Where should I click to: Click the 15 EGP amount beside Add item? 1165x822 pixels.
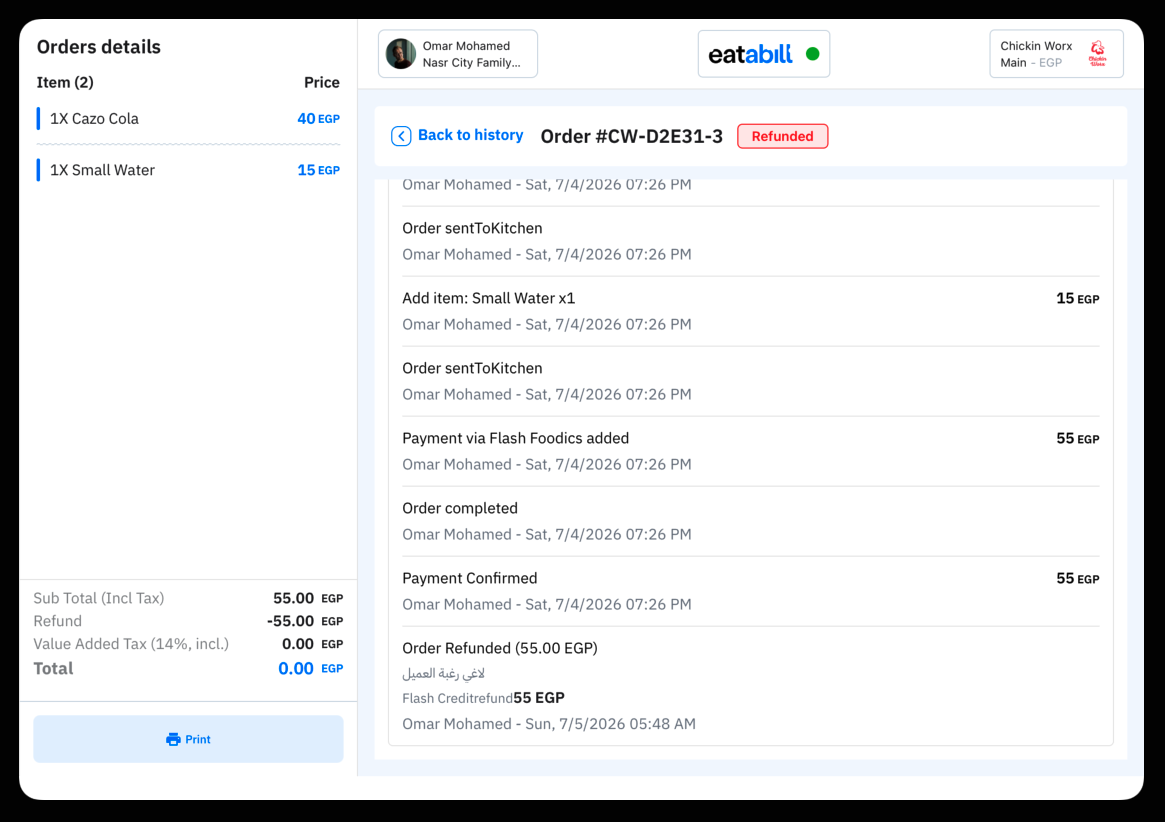[1077, 299]
